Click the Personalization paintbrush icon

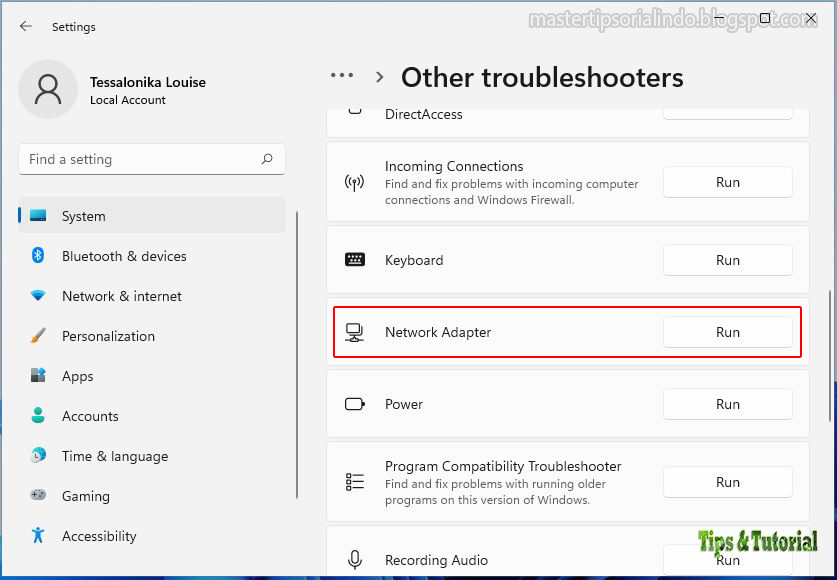[36, 336]
